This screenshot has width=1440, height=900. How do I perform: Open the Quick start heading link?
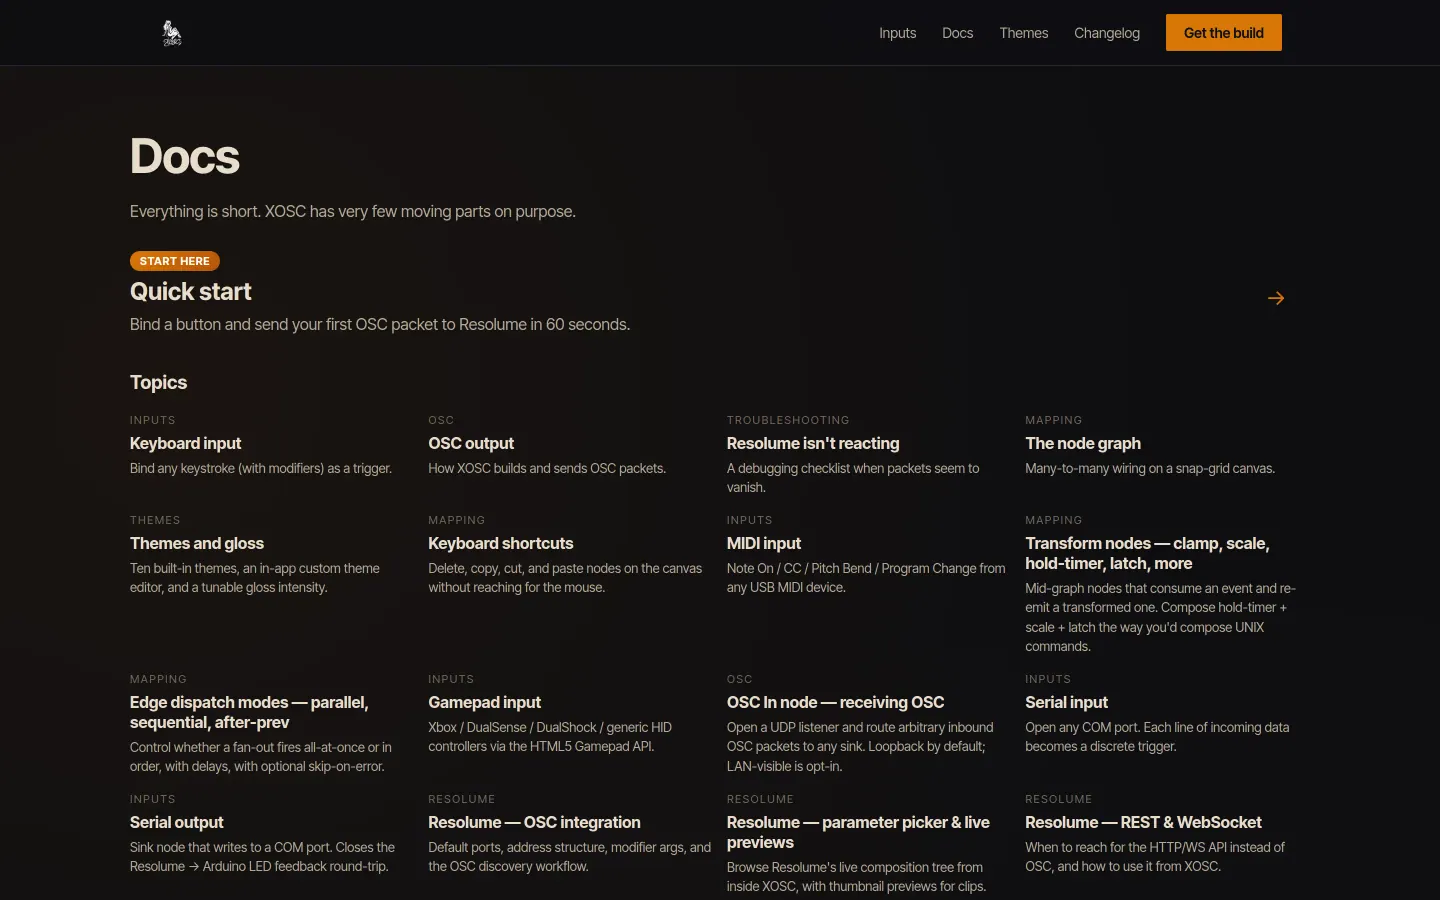coord(191,291)
